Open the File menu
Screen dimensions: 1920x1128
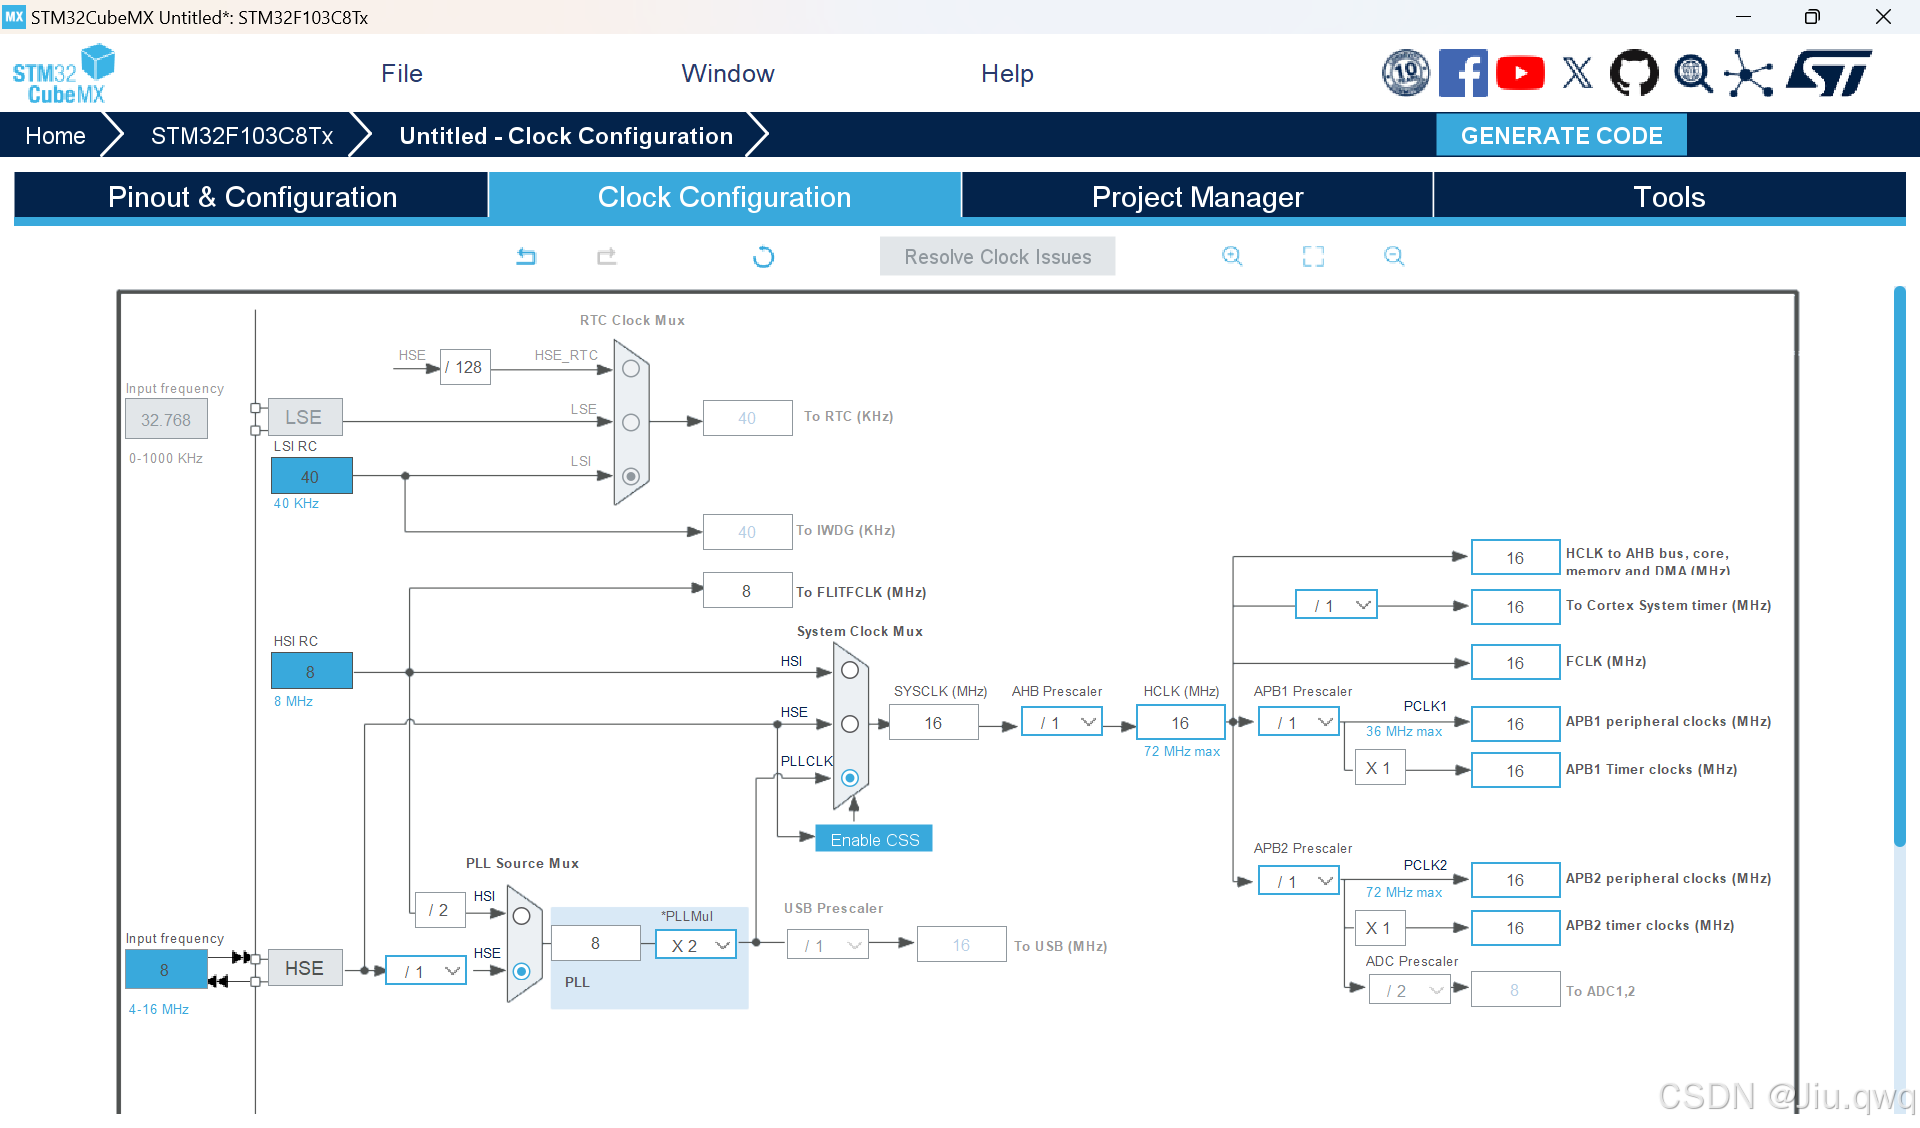pos(401,73)
